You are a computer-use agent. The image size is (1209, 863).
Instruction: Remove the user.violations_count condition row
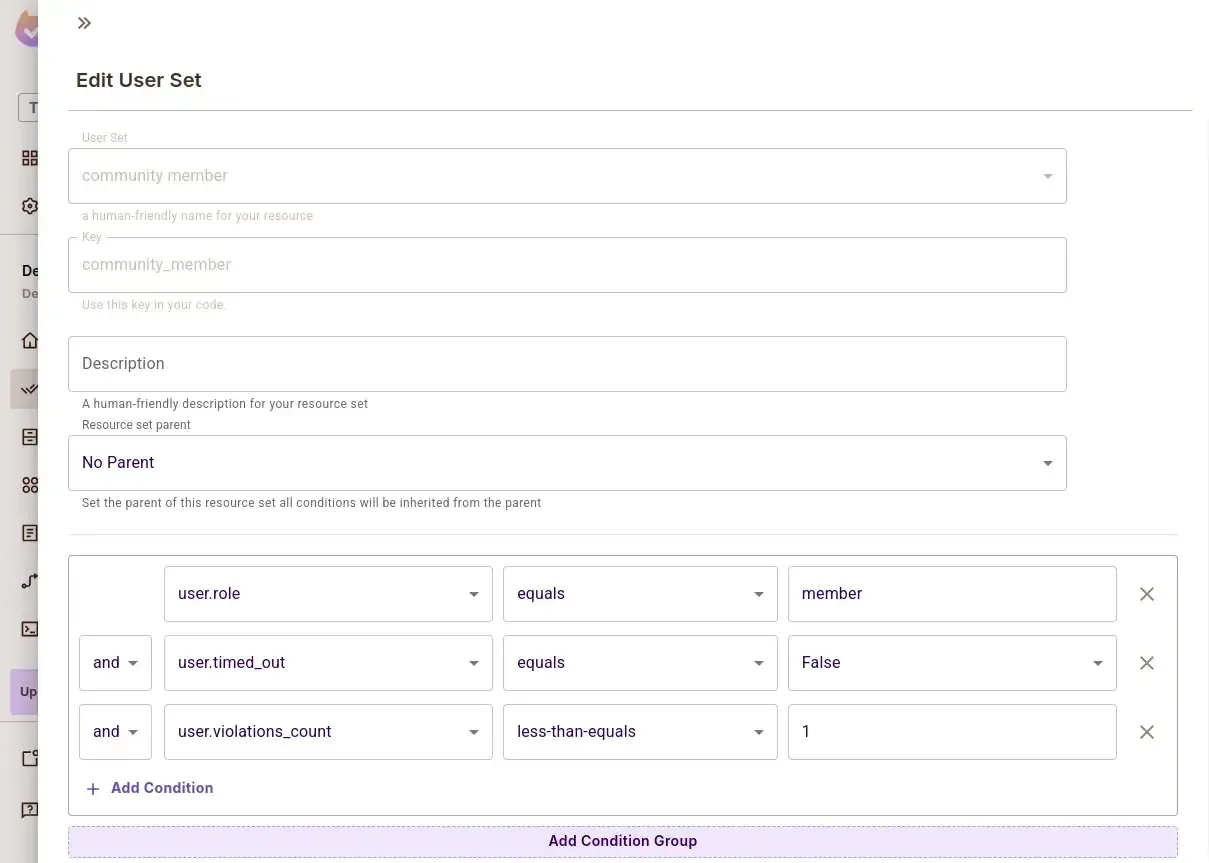click(x=1146, y=732)
